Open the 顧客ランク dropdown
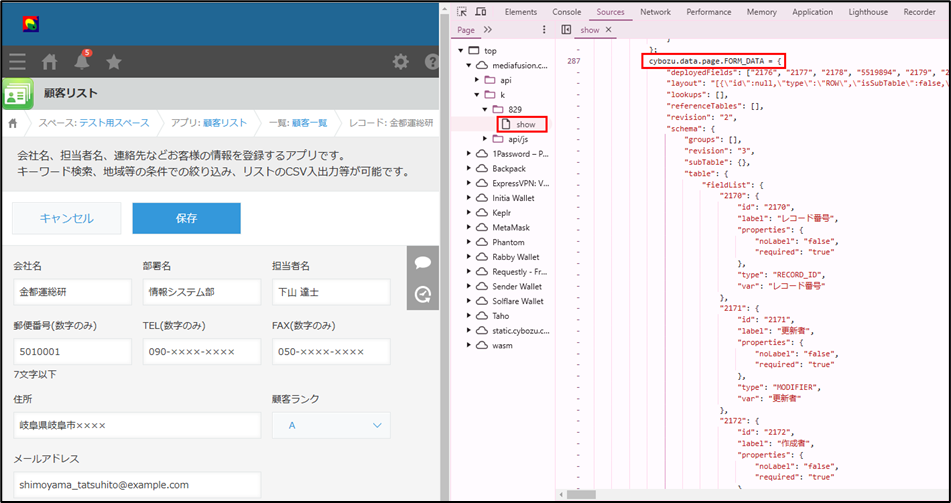 pyautogui.click(x=331, y=425)
